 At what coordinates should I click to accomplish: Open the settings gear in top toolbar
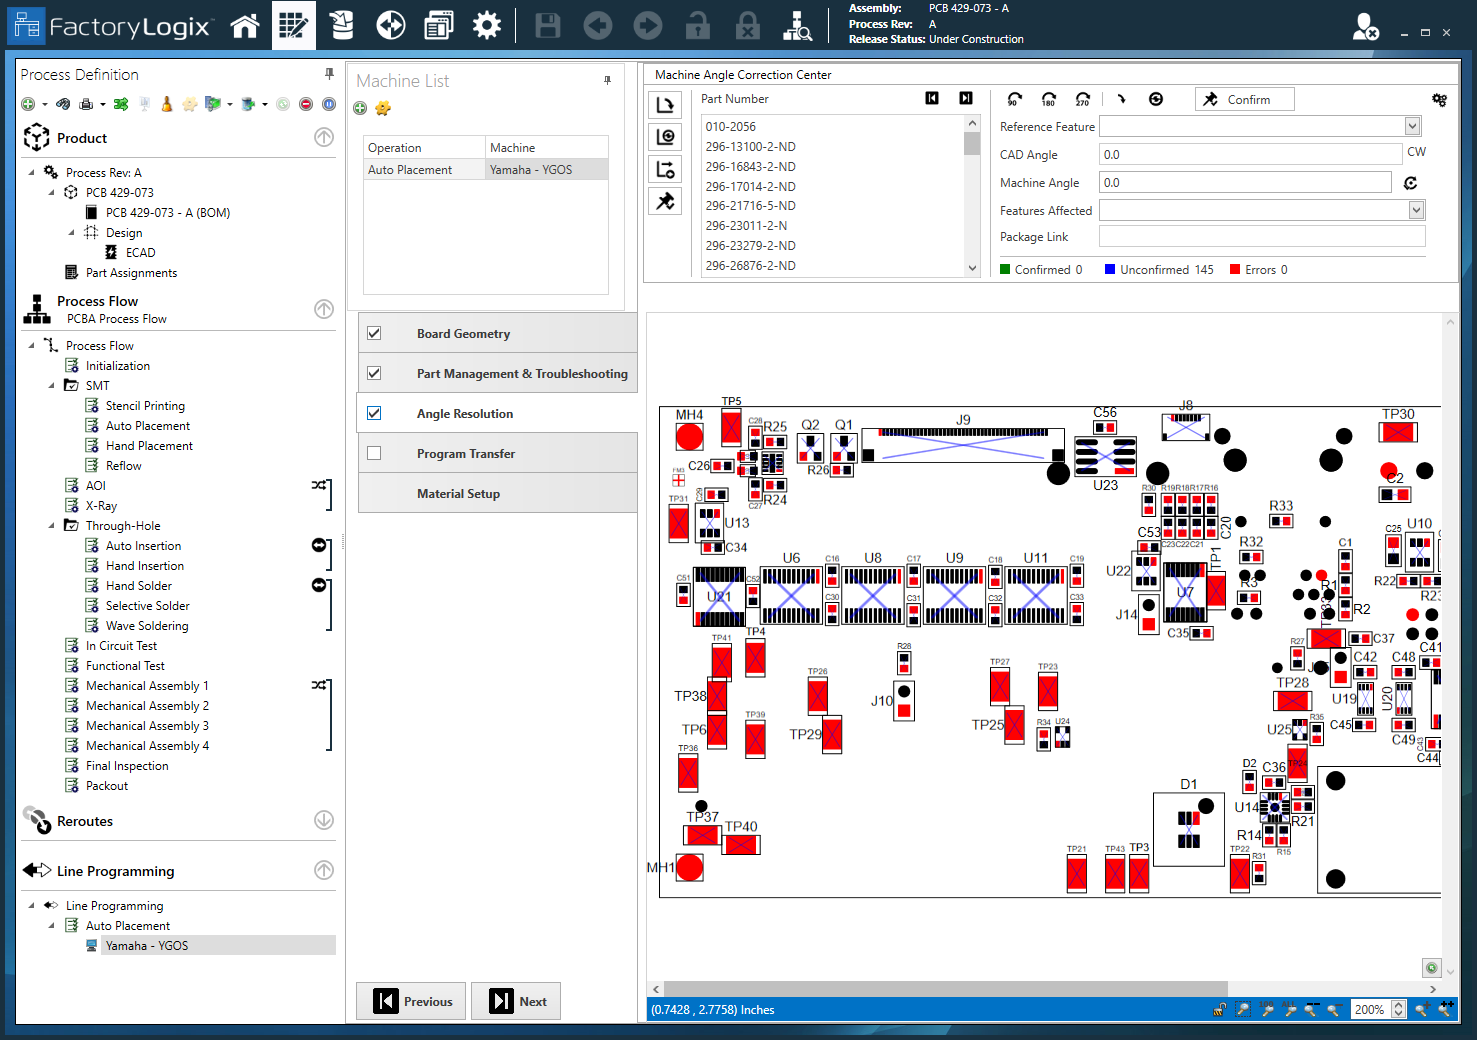487,25
